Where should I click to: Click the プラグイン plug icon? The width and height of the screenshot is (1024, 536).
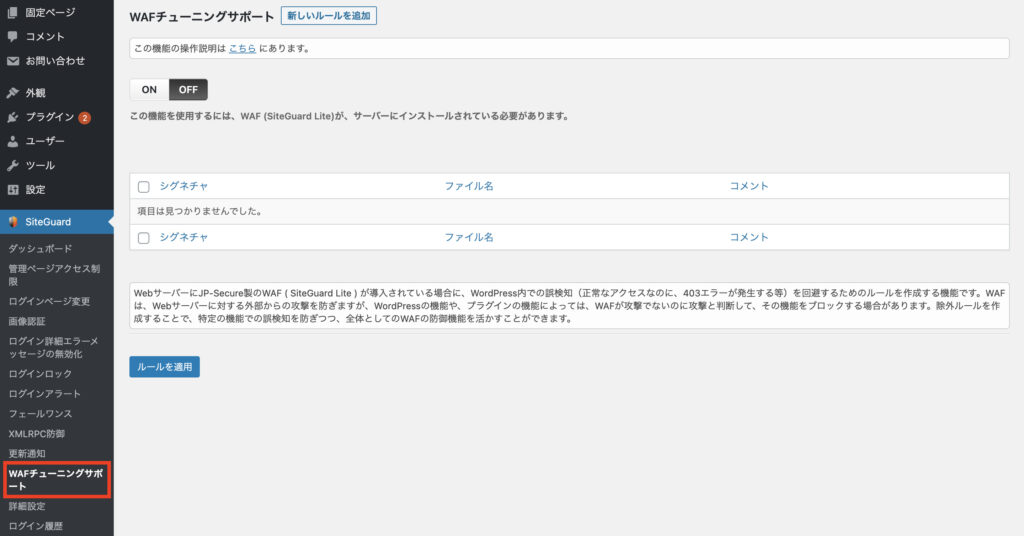click(12, 117)
